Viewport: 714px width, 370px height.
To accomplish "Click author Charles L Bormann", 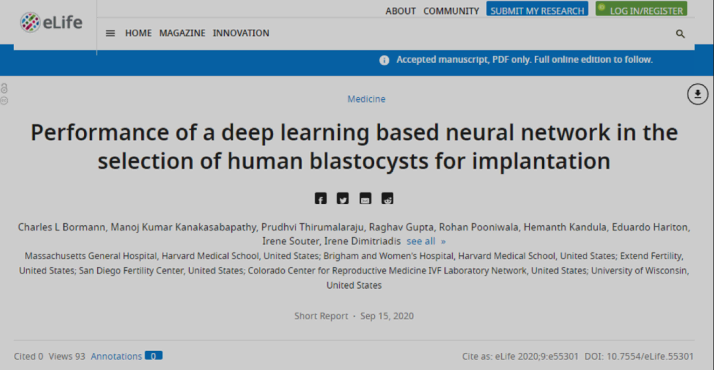I will pos(61,227).
